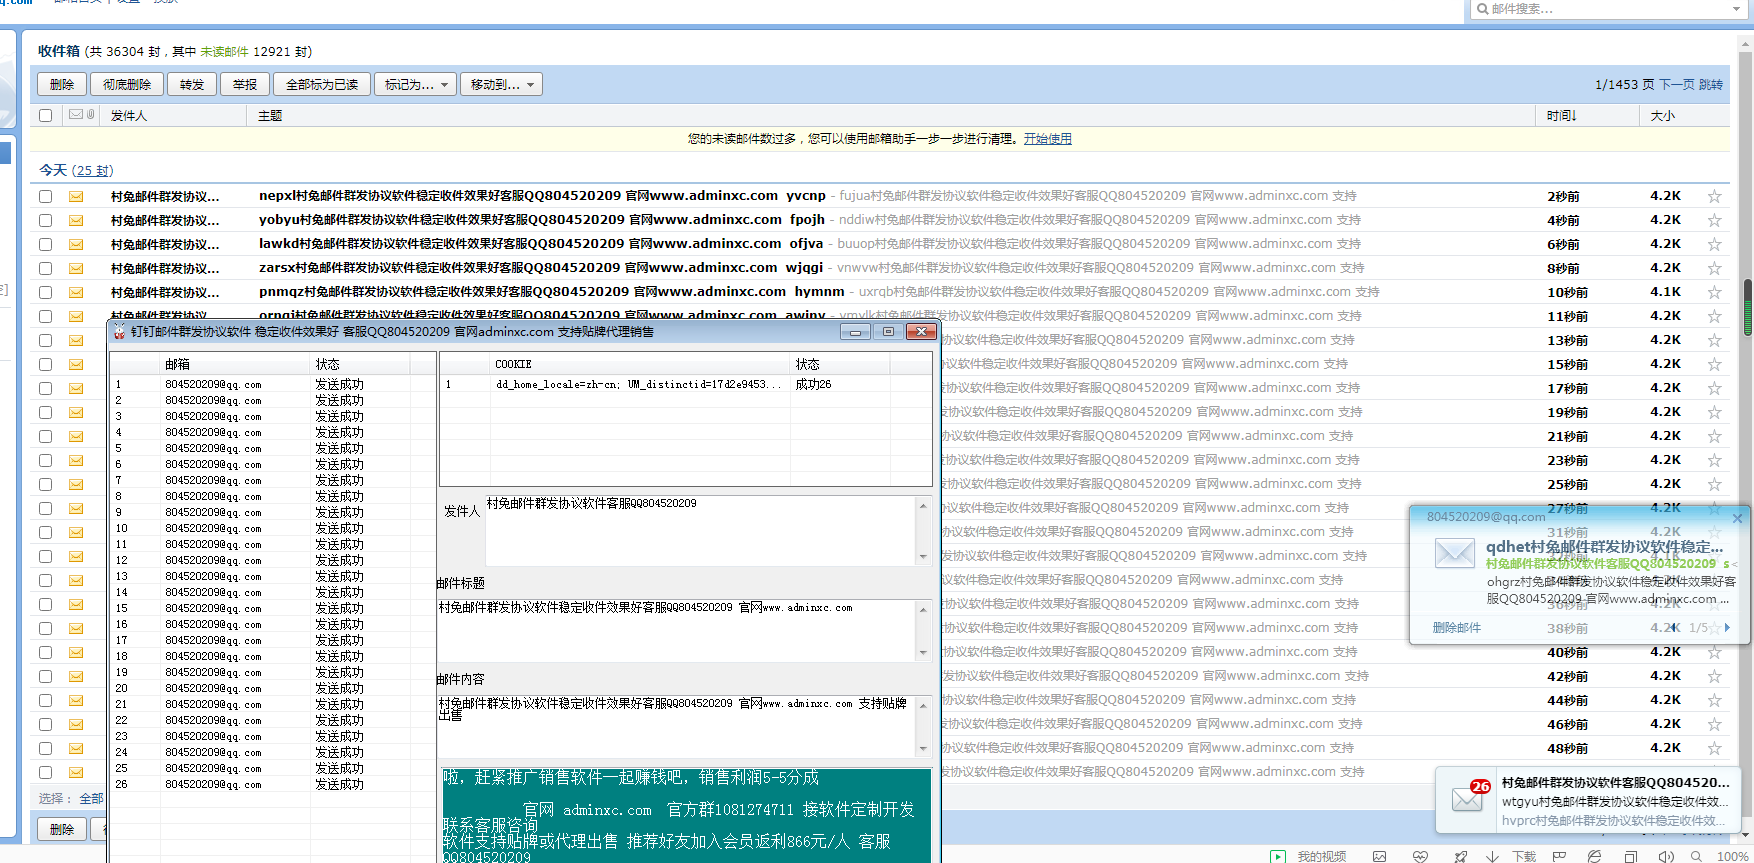This screenshot has width=1754, height=863.
Task: Click down arrow of 邮件标题 text box scrollbar
Action: pyautogui.click(x=923, y=652)
